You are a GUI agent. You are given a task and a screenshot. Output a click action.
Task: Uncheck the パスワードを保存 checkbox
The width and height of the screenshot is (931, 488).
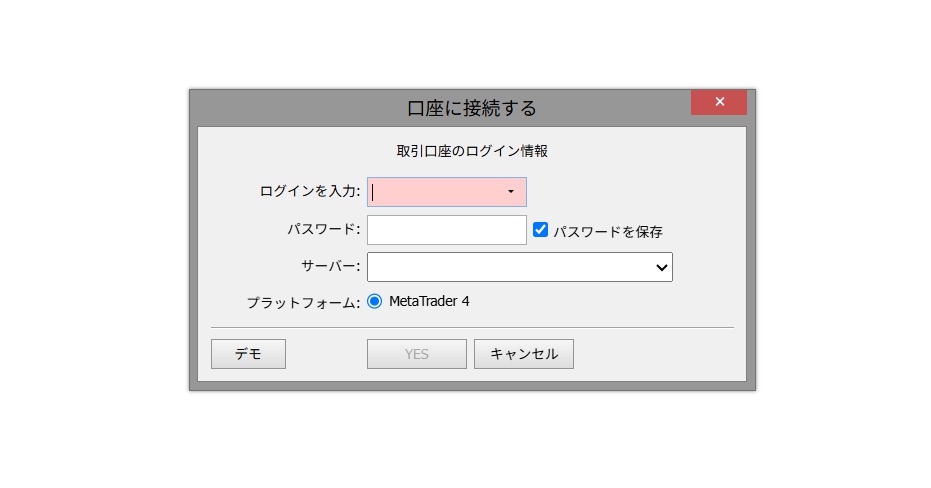540,230
